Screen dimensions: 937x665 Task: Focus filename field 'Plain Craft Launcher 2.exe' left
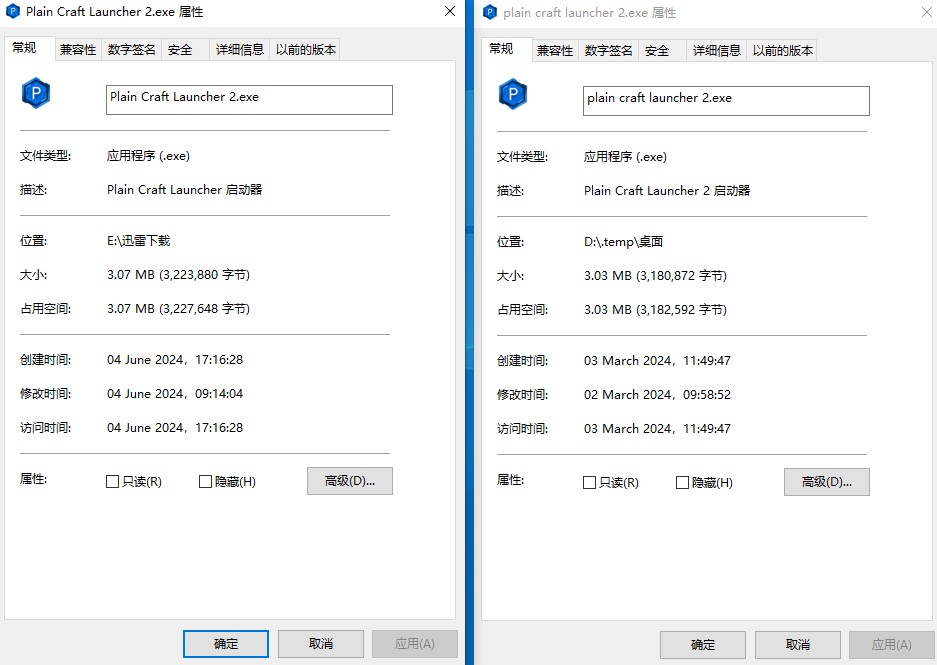[249, 100]
